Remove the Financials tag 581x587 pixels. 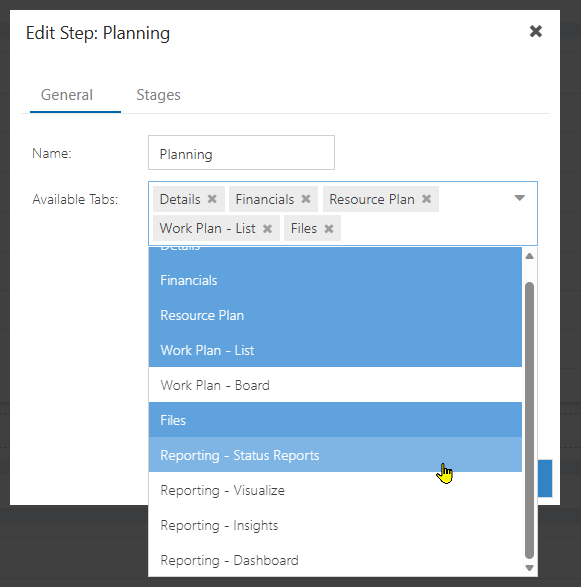pos(306,199)
